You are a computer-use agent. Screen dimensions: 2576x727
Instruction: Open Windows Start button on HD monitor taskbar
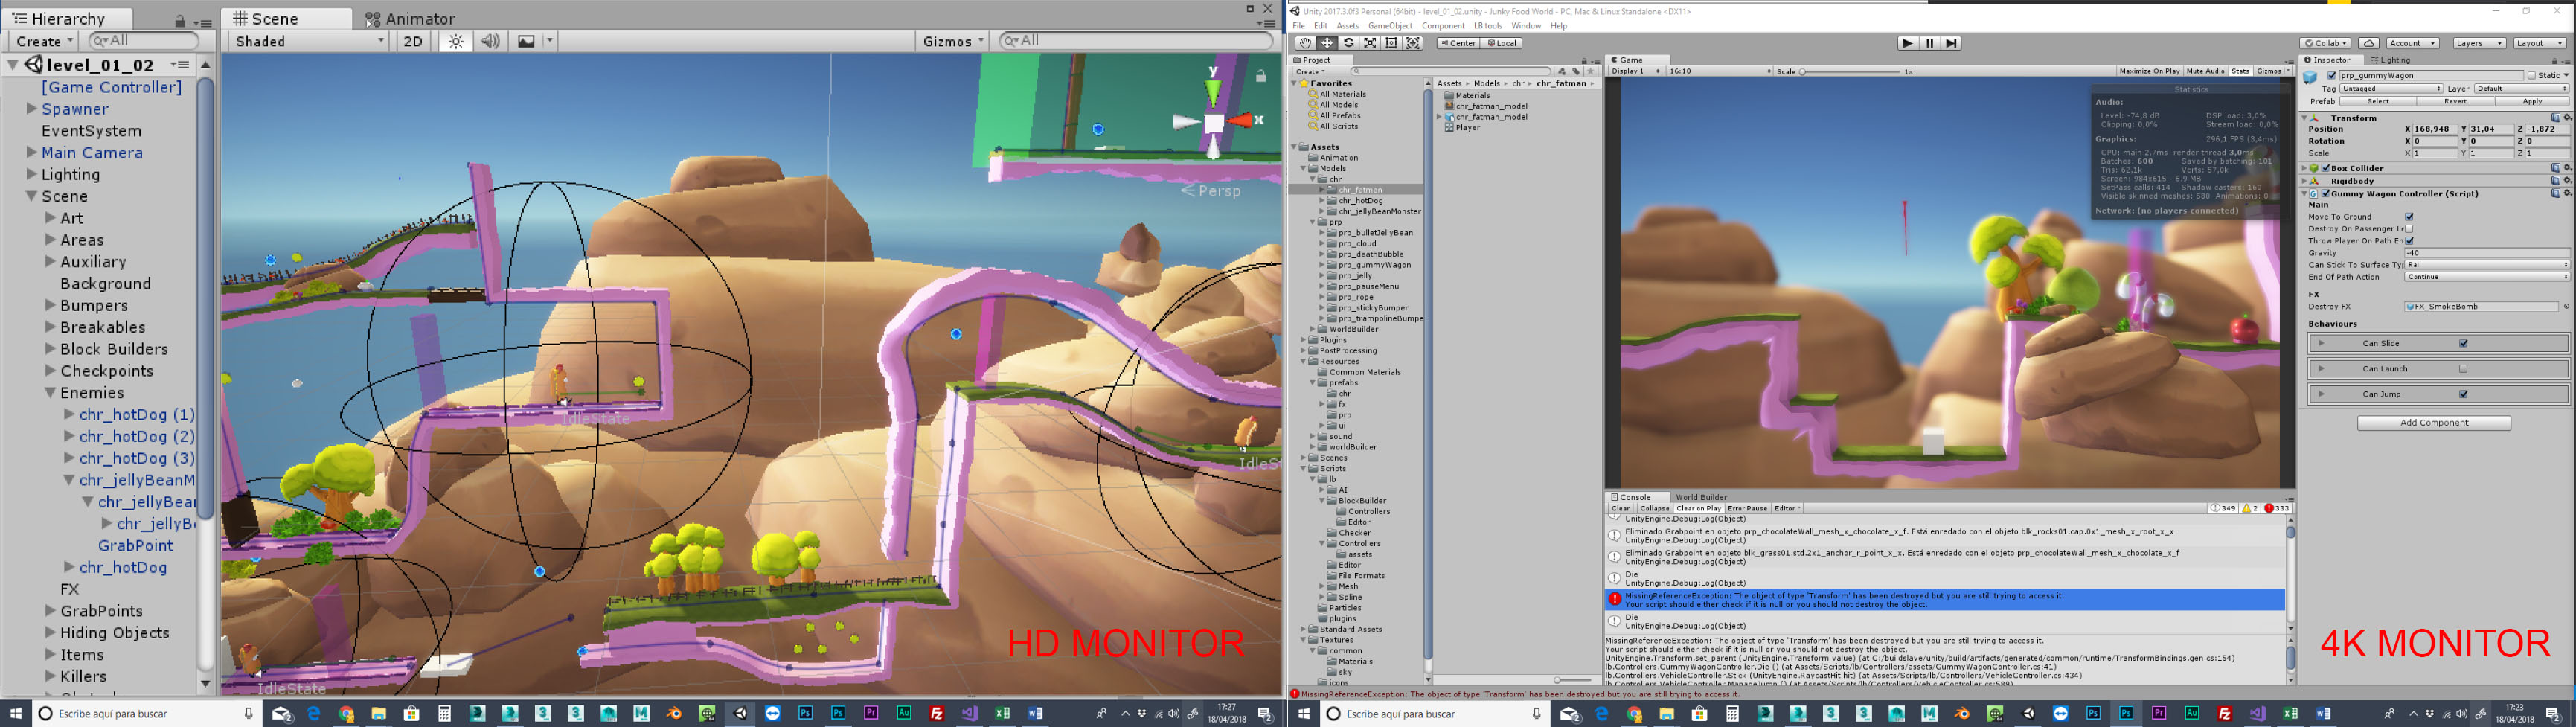[x=15, y=714]
